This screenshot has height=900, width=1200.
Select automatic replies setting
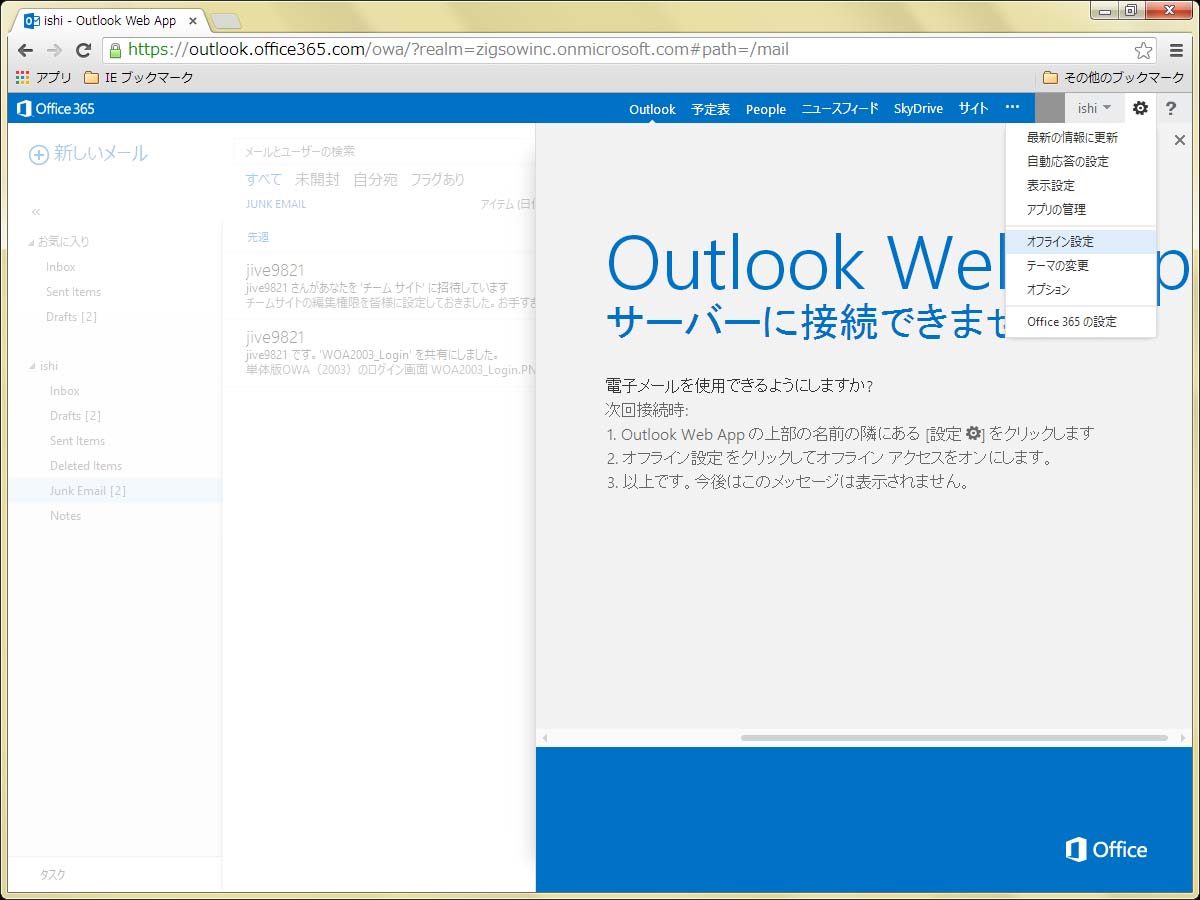click(x=1080, y=162)
